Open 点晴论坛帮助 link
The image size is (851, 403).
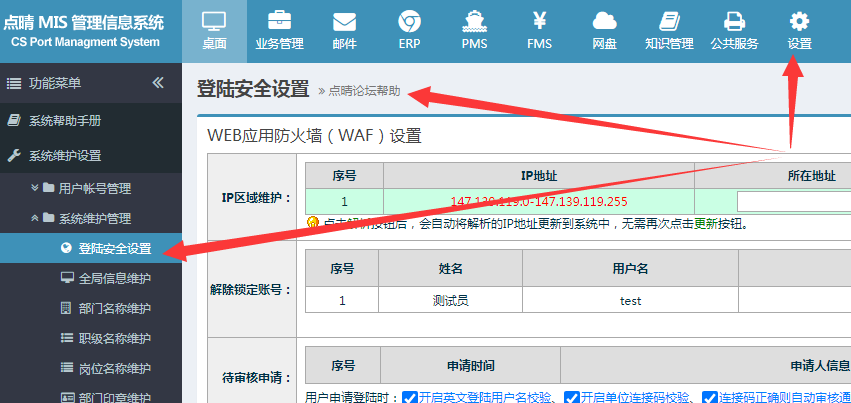point(364,91)
